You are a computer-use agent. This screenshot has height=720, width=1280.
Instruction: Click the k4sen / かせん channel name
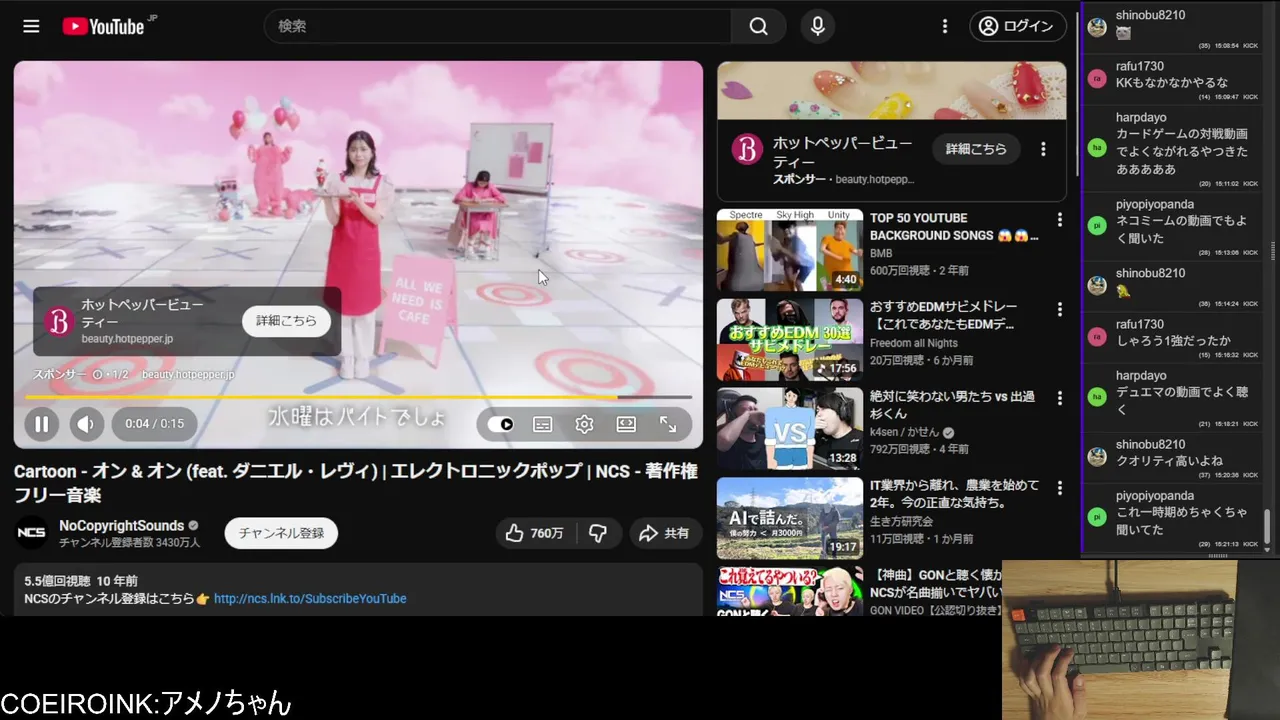905,432
